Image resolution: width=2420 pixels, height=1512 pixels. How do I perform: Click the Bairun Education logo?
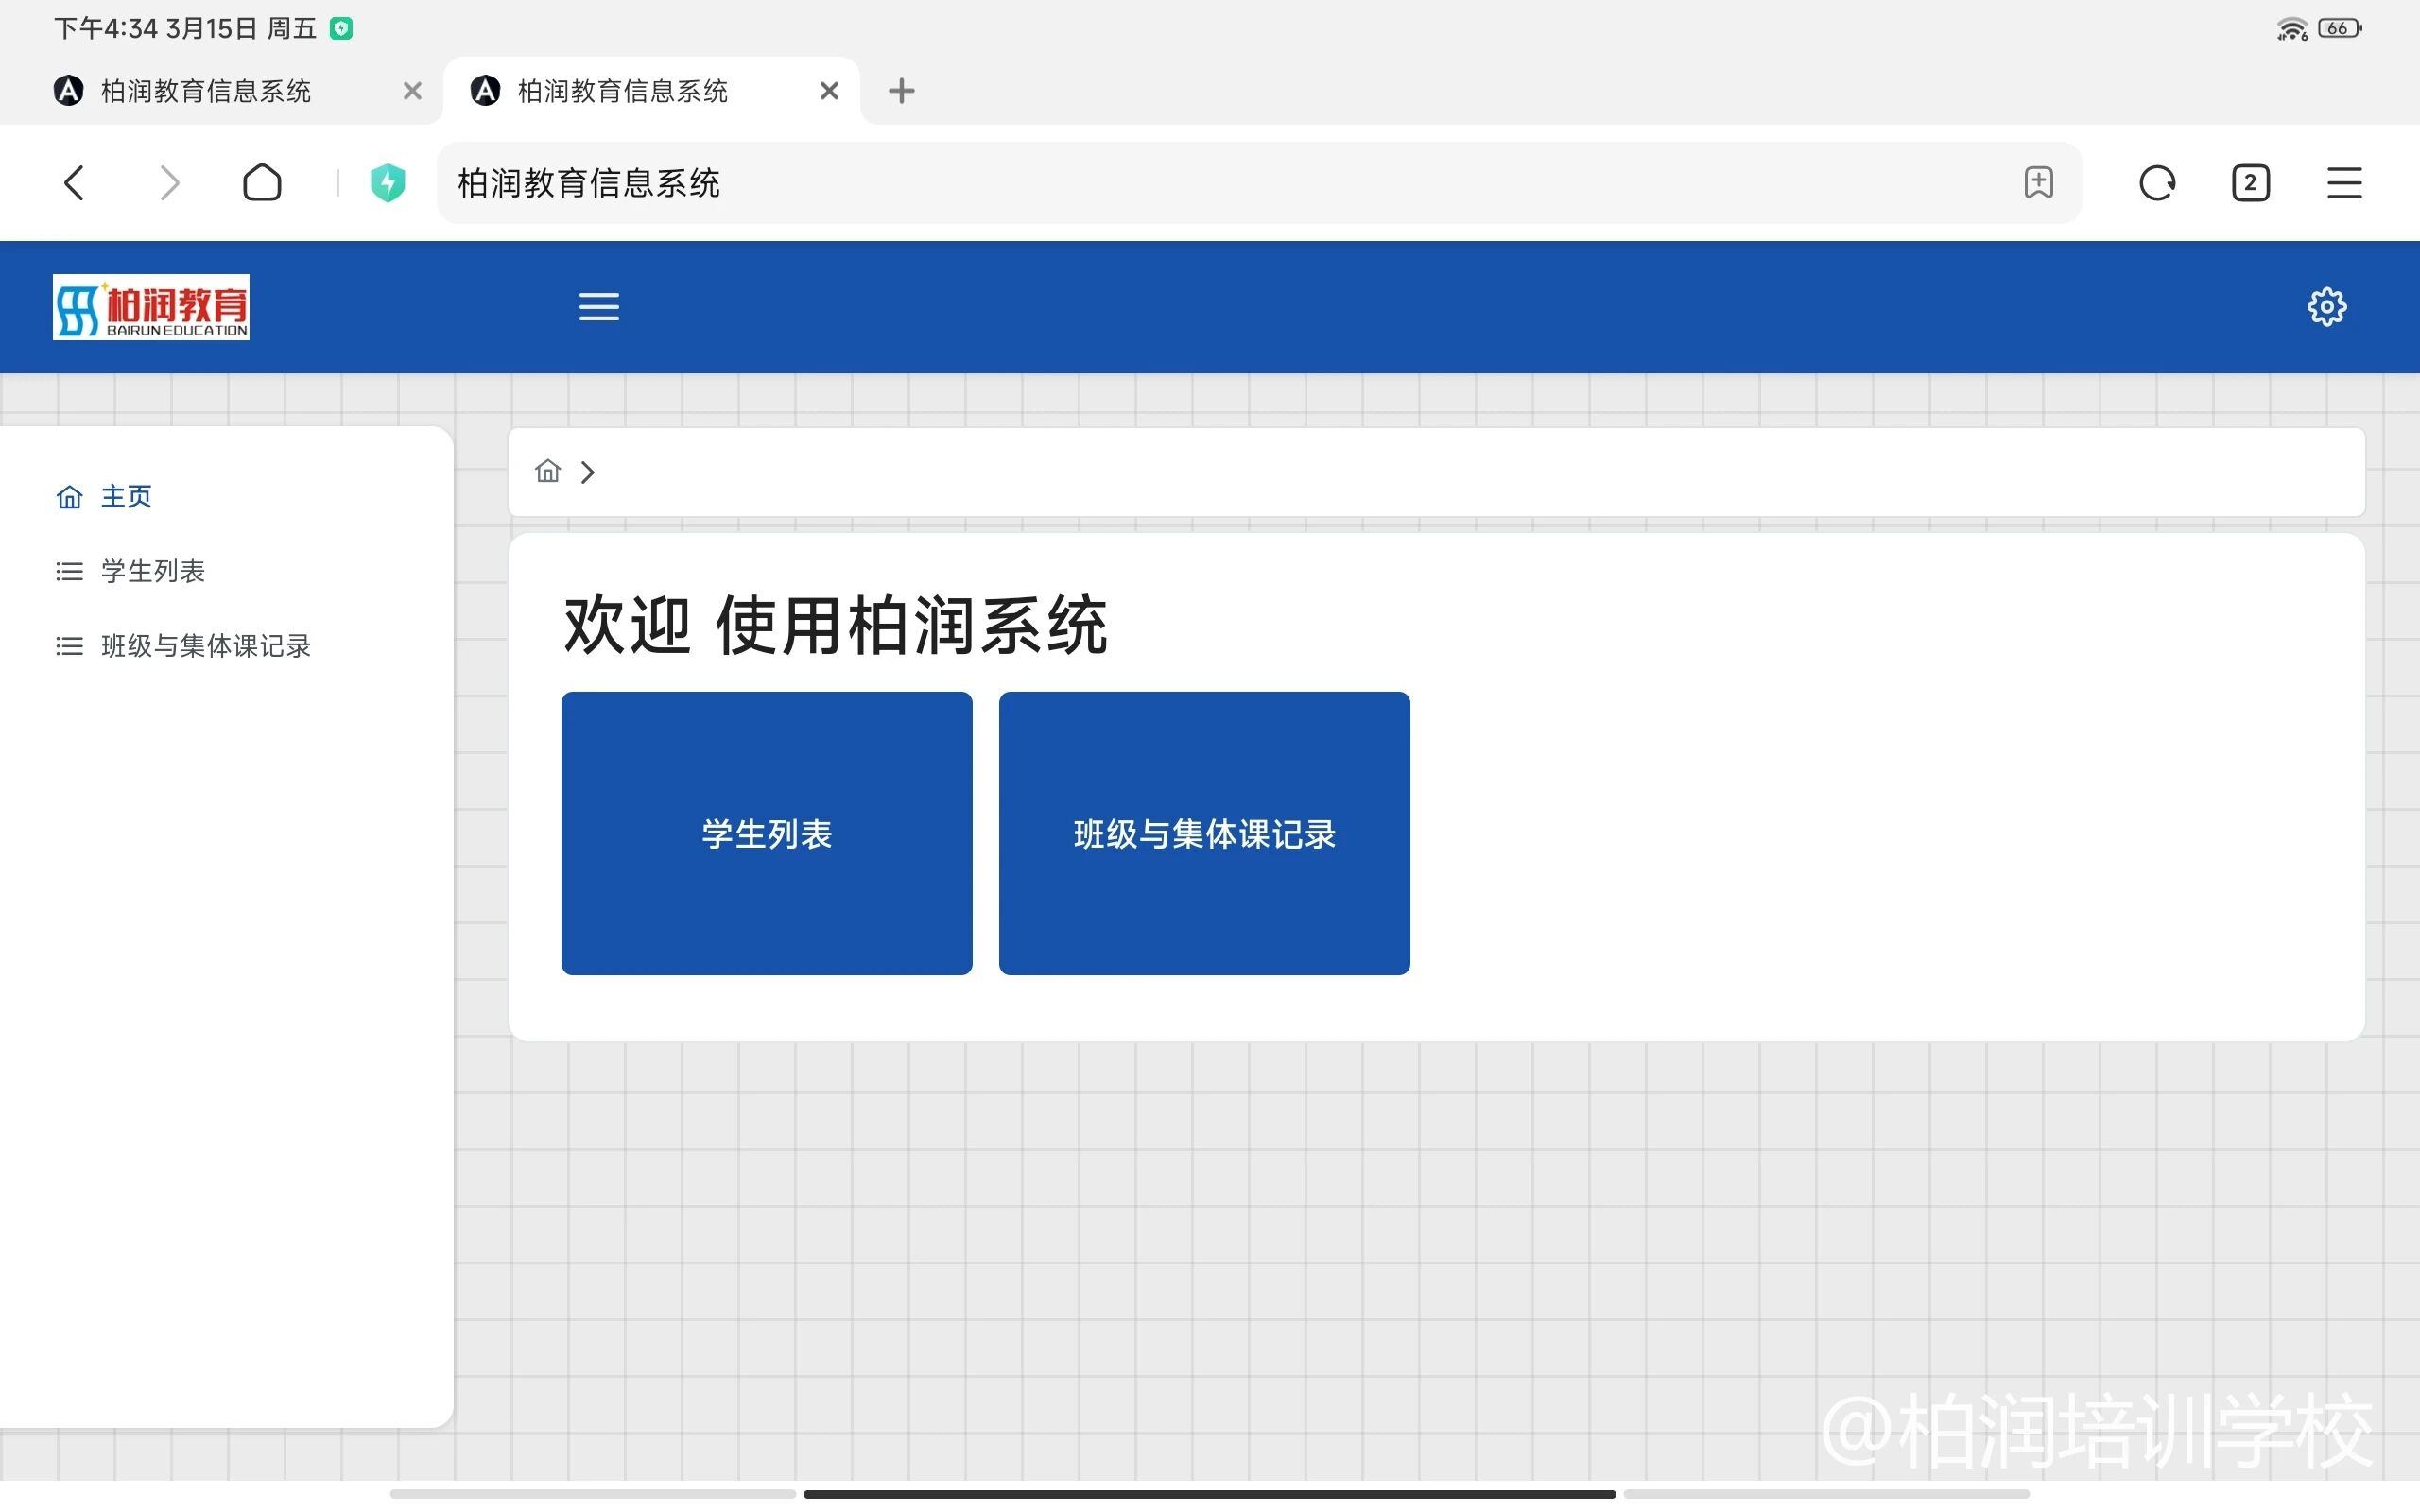coord(151,307)
